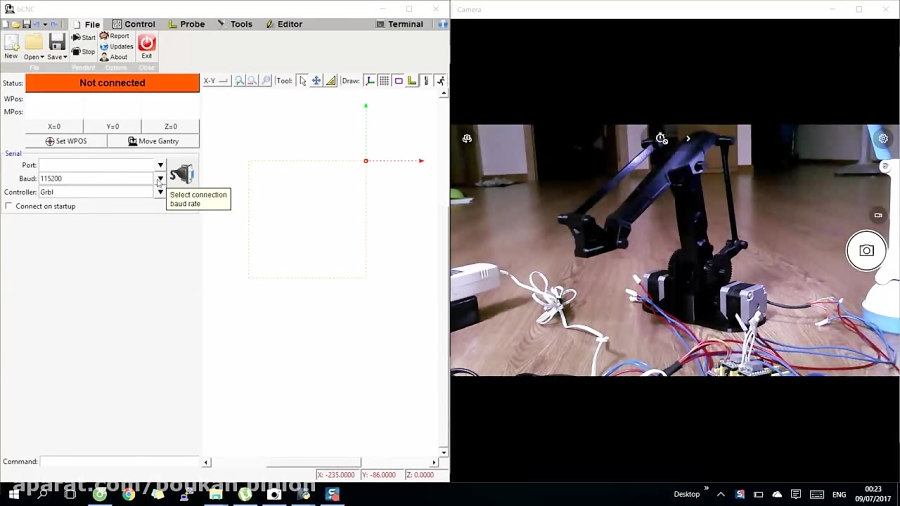The width and height of the screenshot is (900, 506).
Task: Toggle margins rectangle display
Action: pos(398,81)
